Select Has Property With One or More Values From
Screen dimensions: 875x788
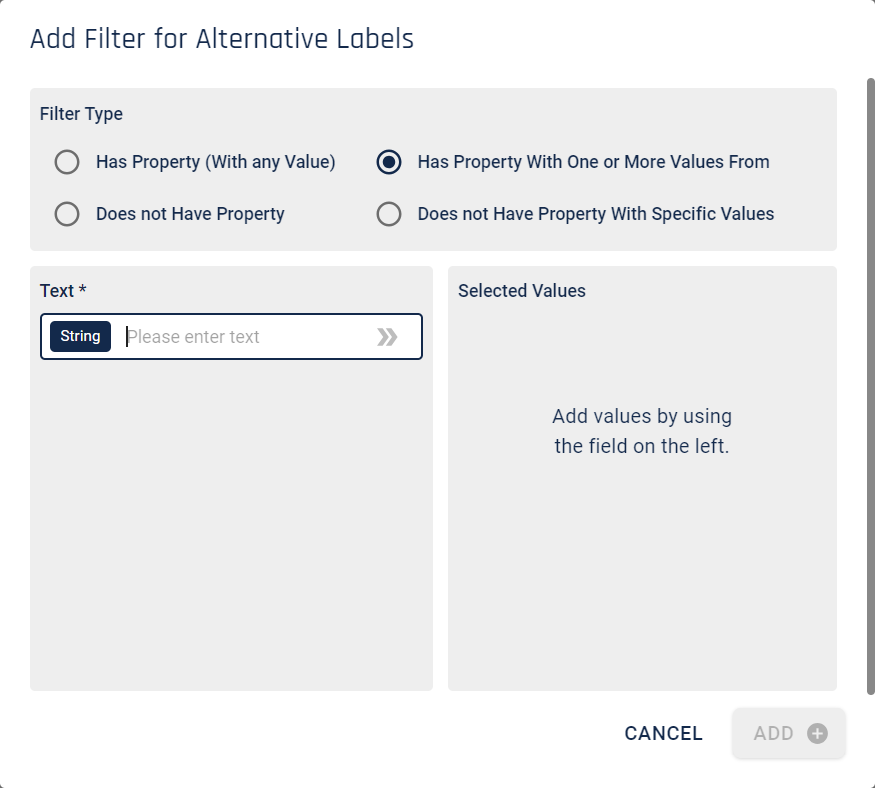[389, 162]
